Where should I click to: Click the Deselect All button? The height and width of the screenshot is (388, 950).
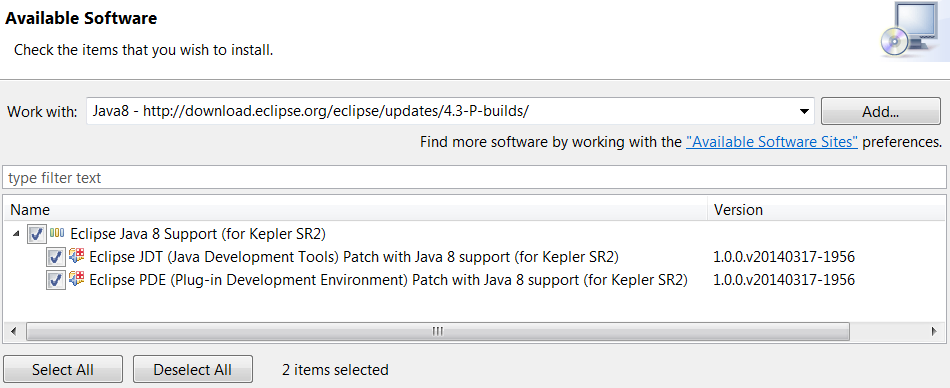193,369
